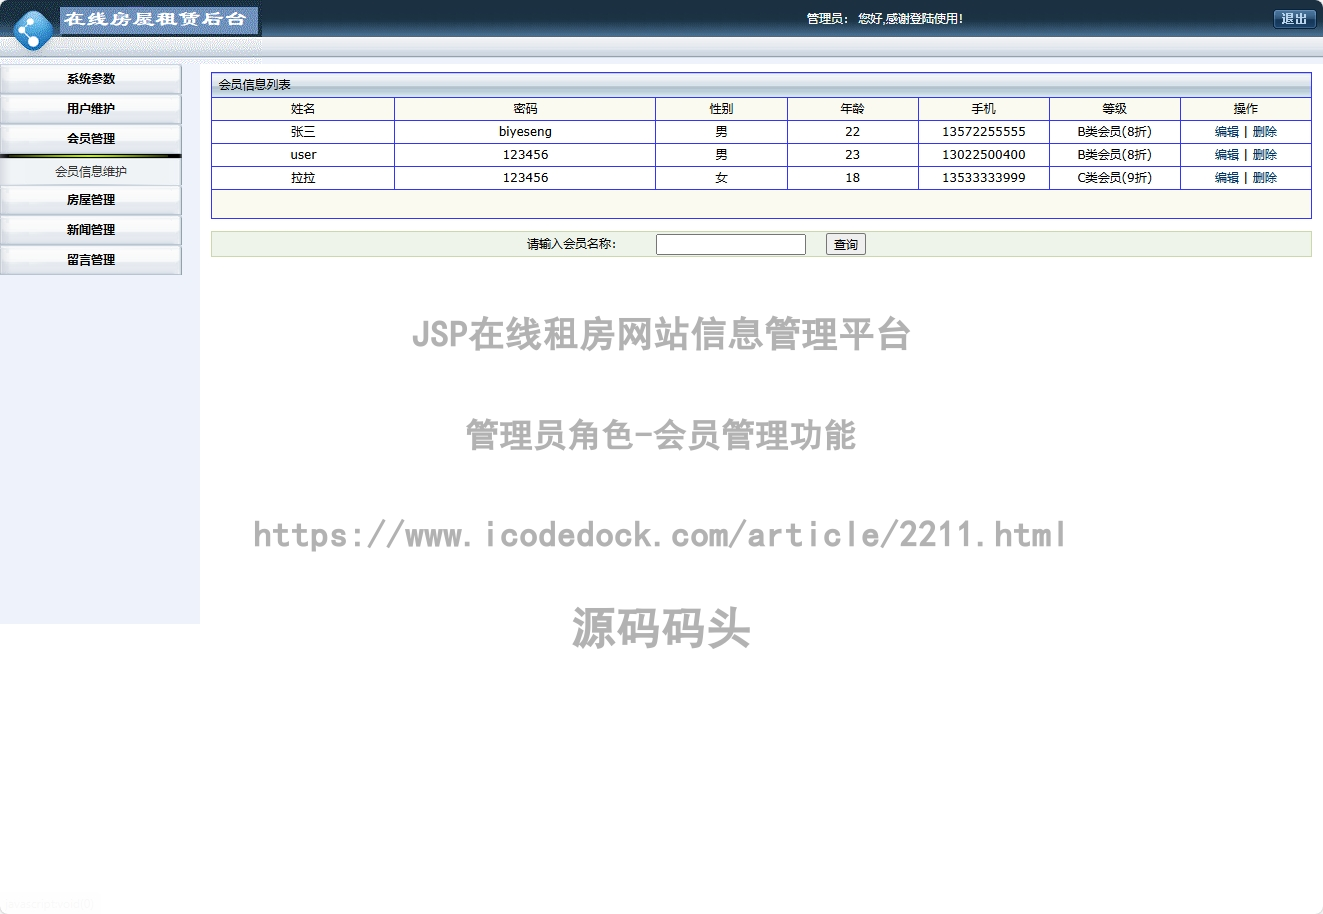
Task: Select the name cell user
Action: (x=303, y=155)
